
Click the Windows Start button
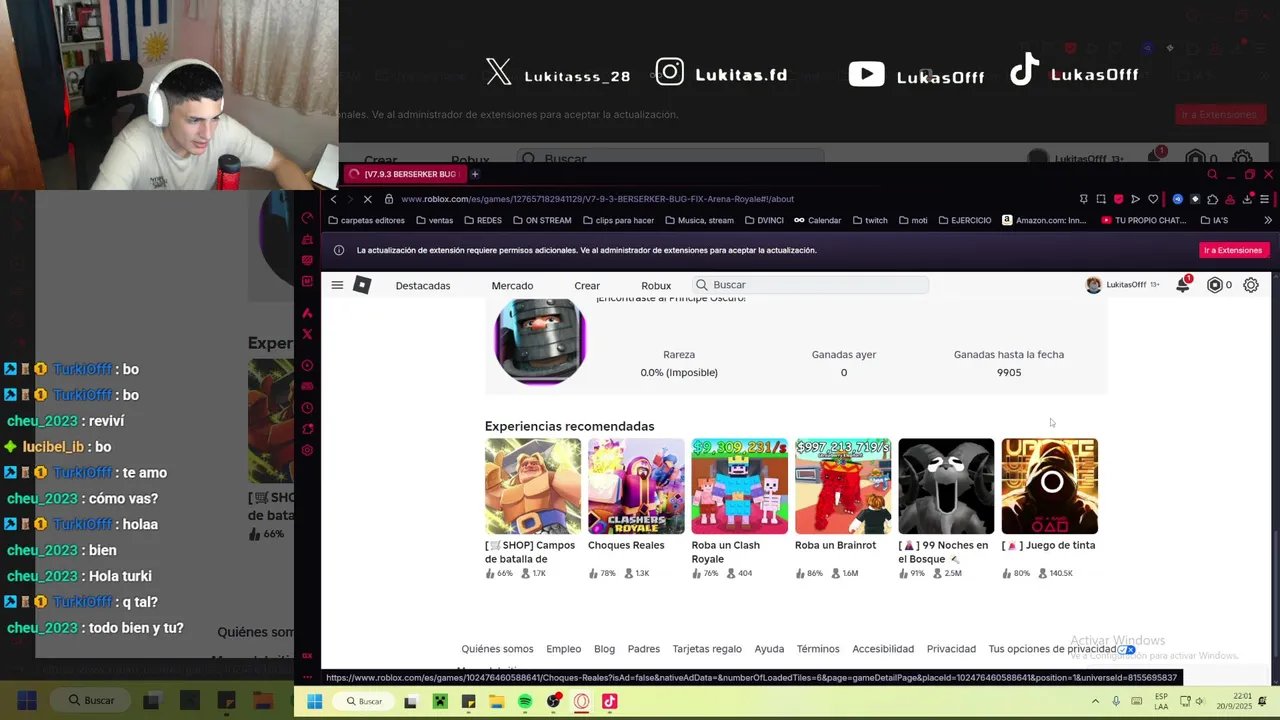click(314, 702)
